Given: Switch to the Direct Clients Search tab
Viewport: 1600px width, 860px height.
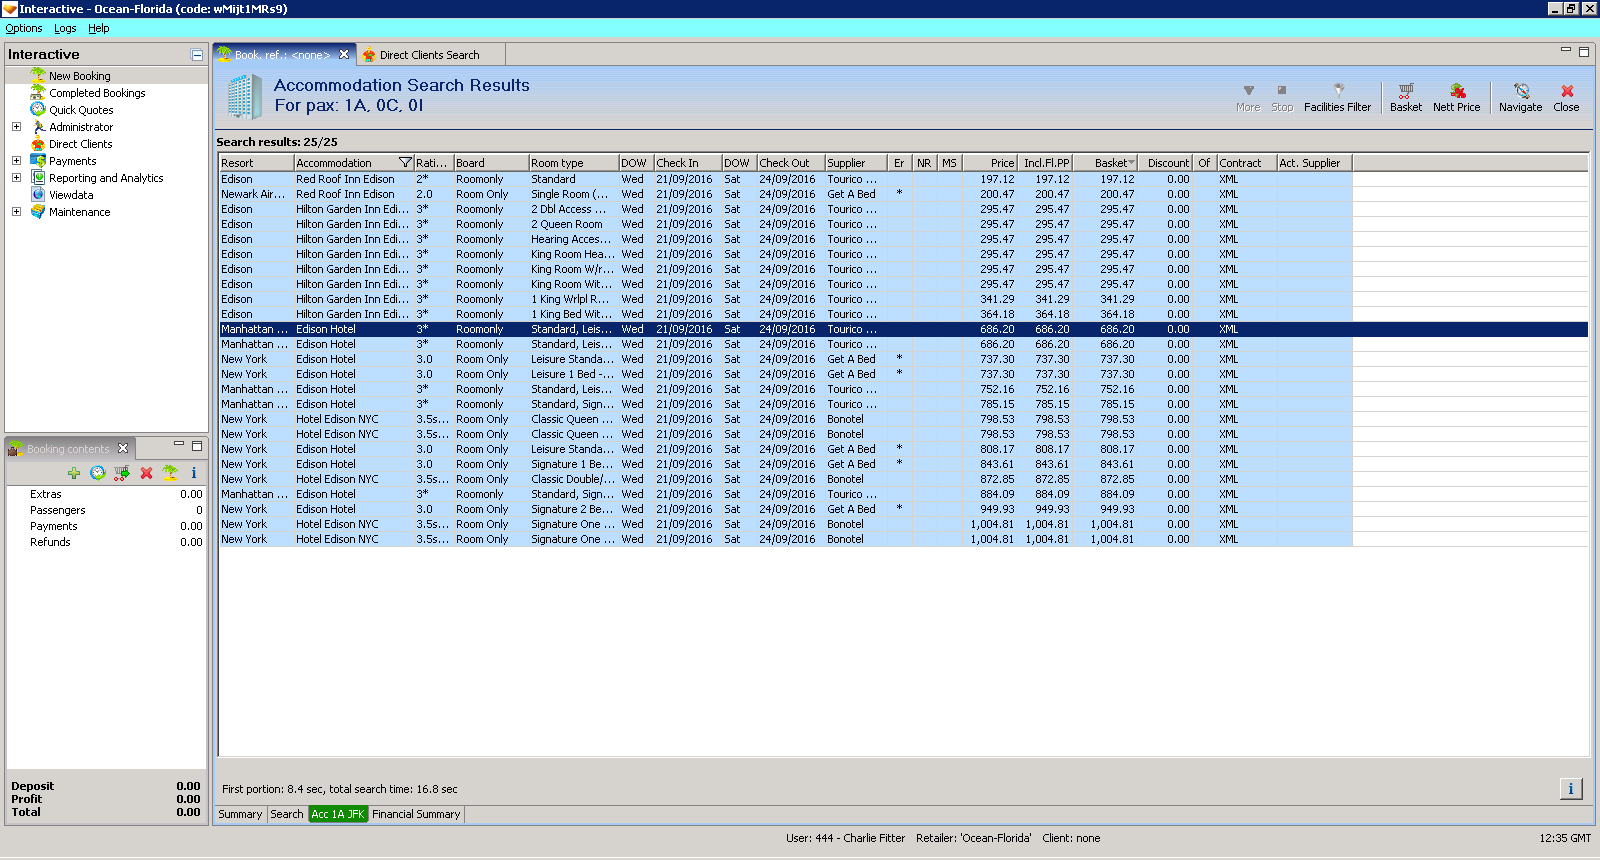Looking at the screenshot, I should [429, 55].
